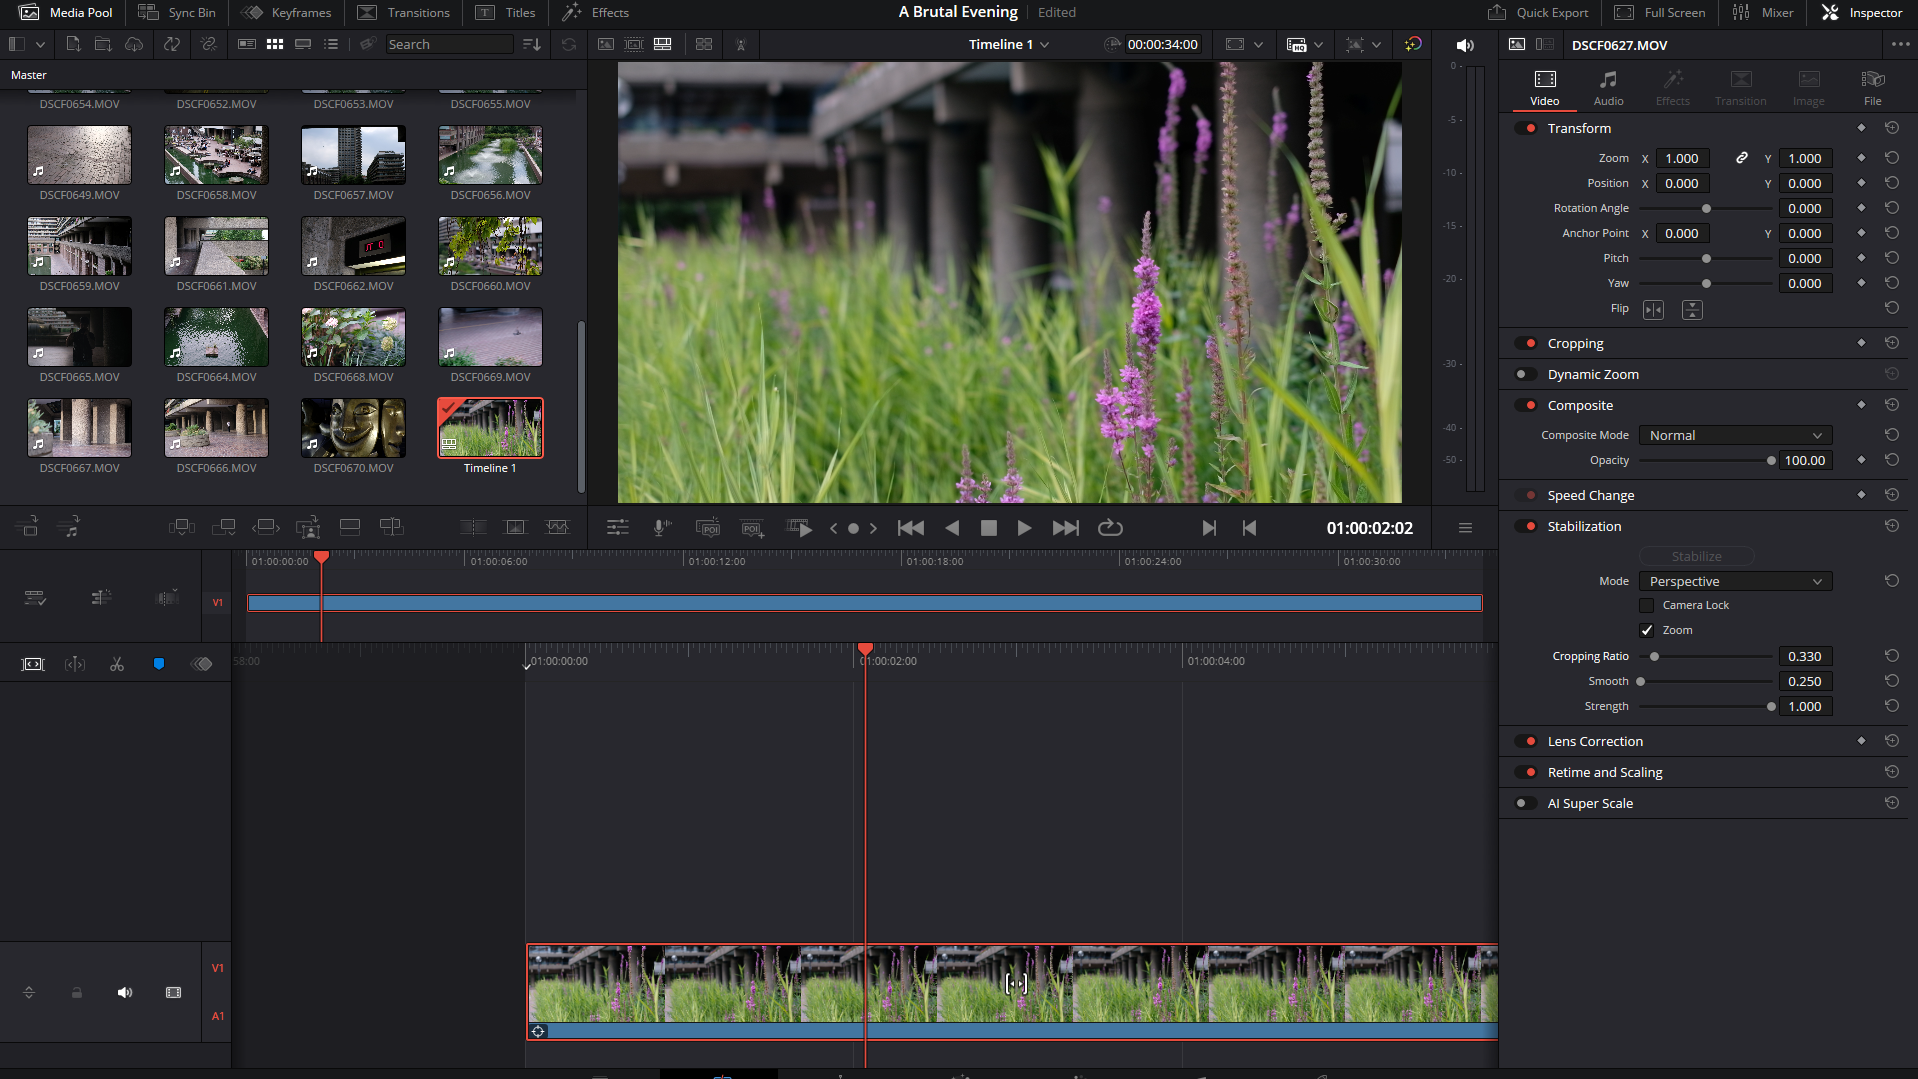
Task: Mute track audio with speaker icon
Action: point(125,992)
